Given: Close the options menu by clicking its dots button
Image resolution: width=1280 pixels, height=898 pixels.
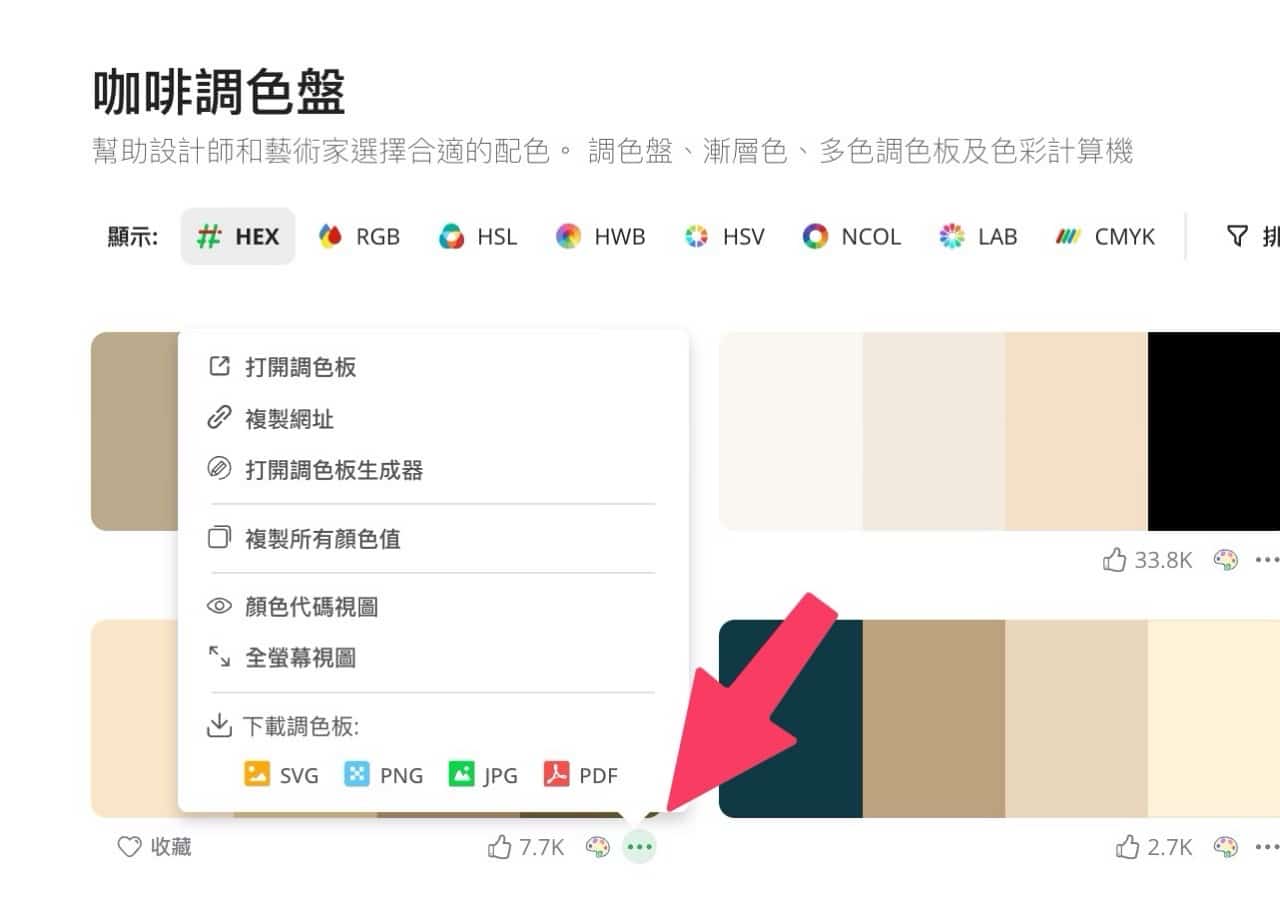Looking at the screenshot, I should [x=640, y=846].
